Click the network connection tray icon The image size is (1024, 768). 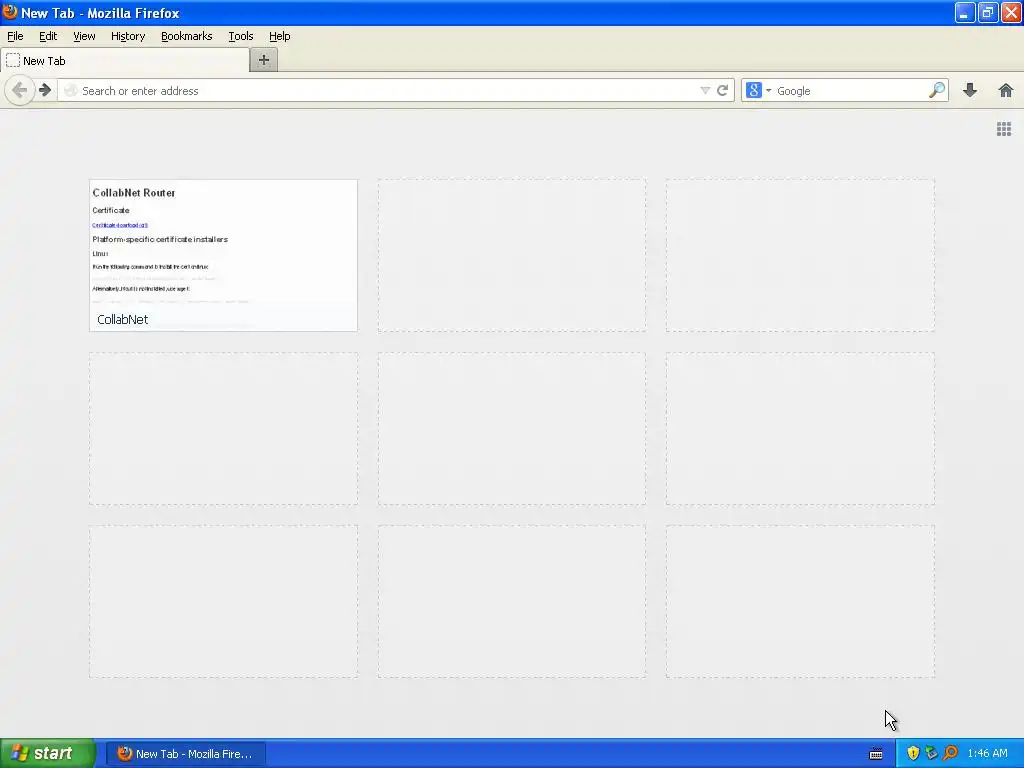pos(931,753)
